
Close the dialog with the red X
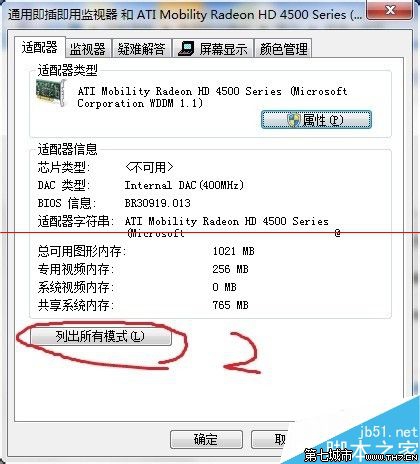point(389,10)
